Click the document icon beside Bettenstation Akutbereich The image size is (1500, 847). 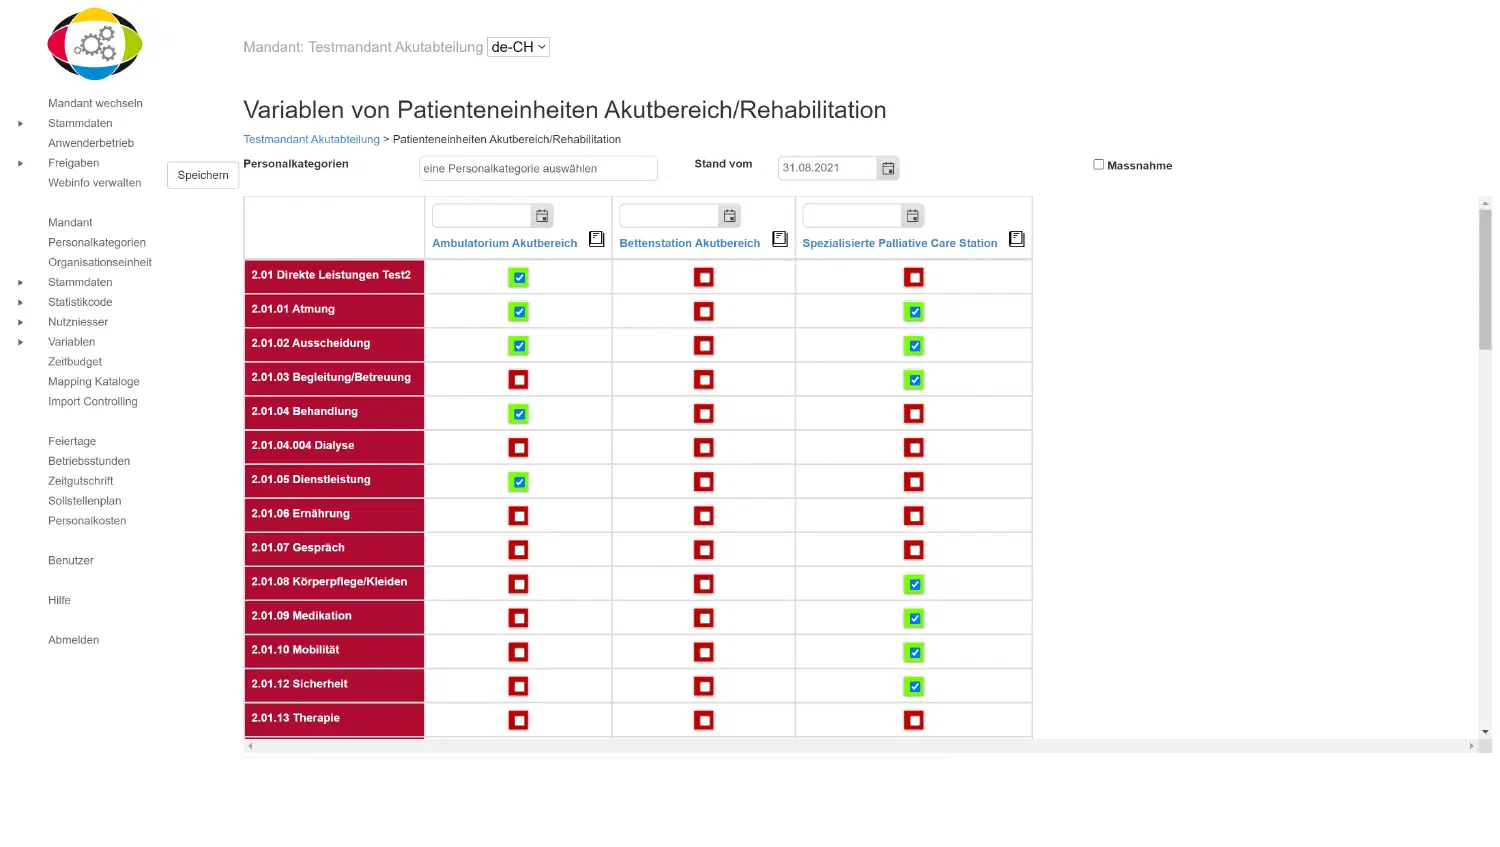point(780,239)
